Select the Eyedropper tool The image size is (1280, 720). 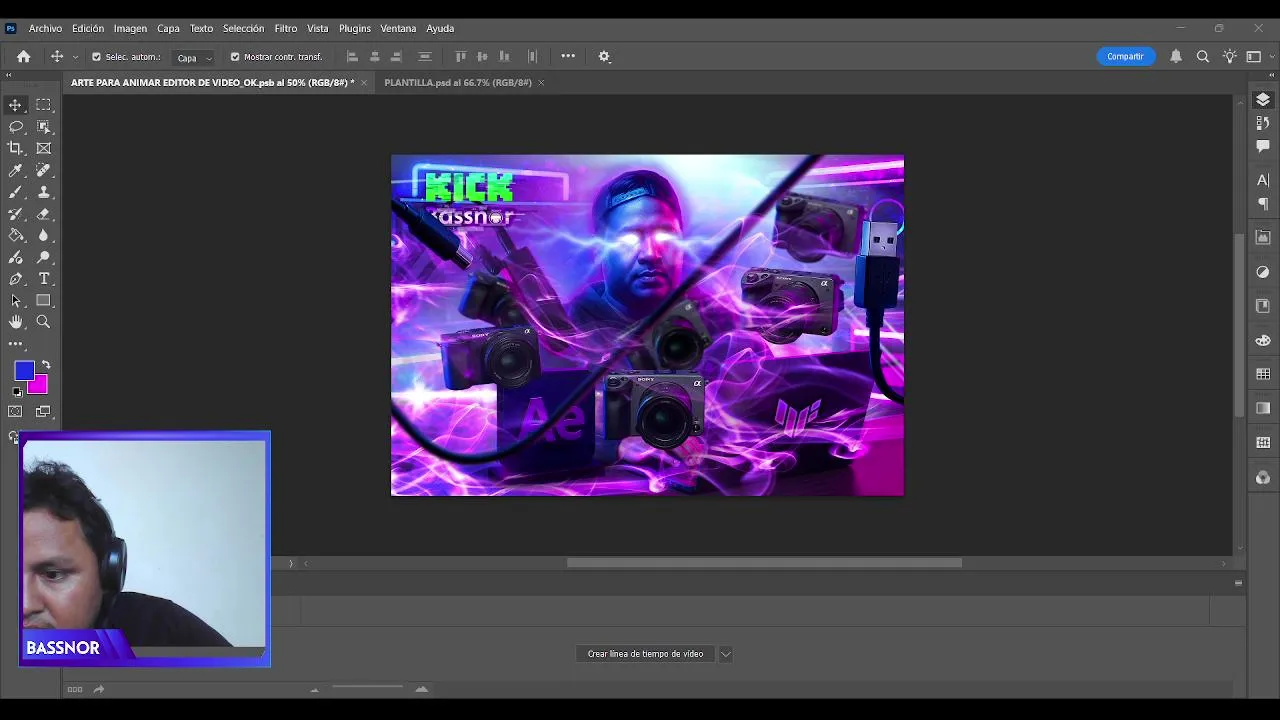16,170
